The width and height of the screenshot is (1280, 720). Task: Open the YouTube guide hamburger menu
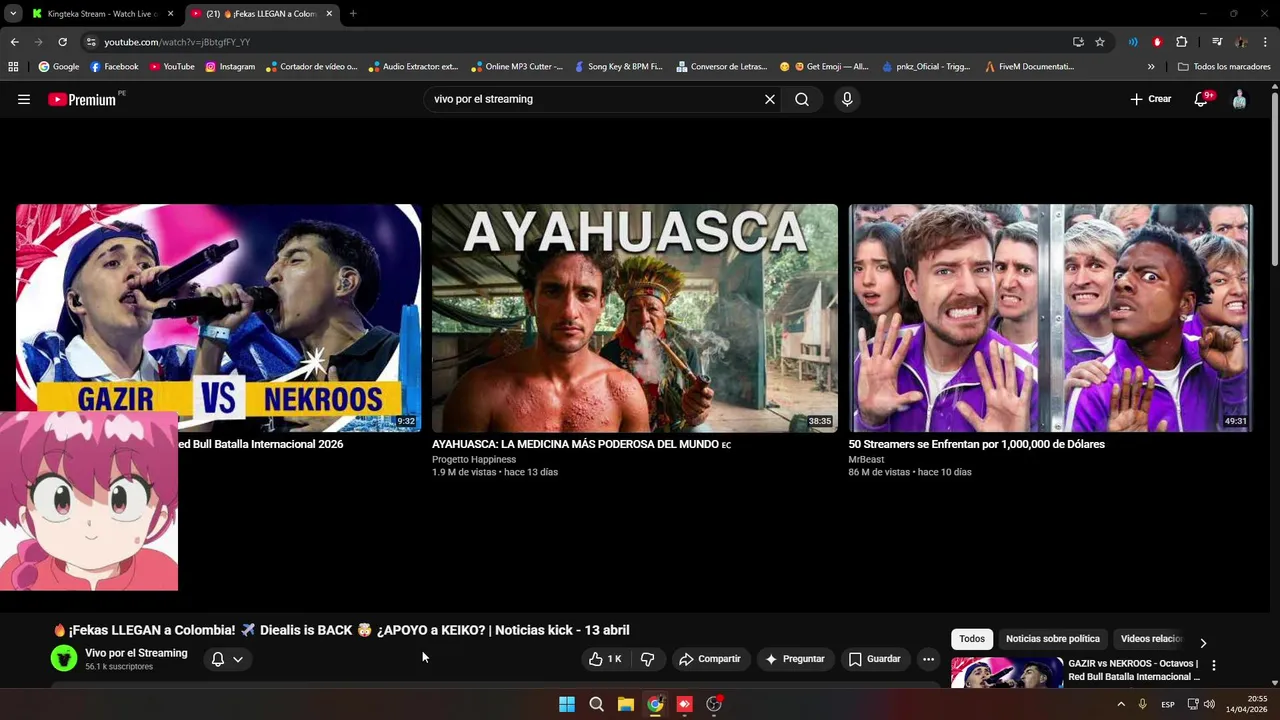coord(24,99)
